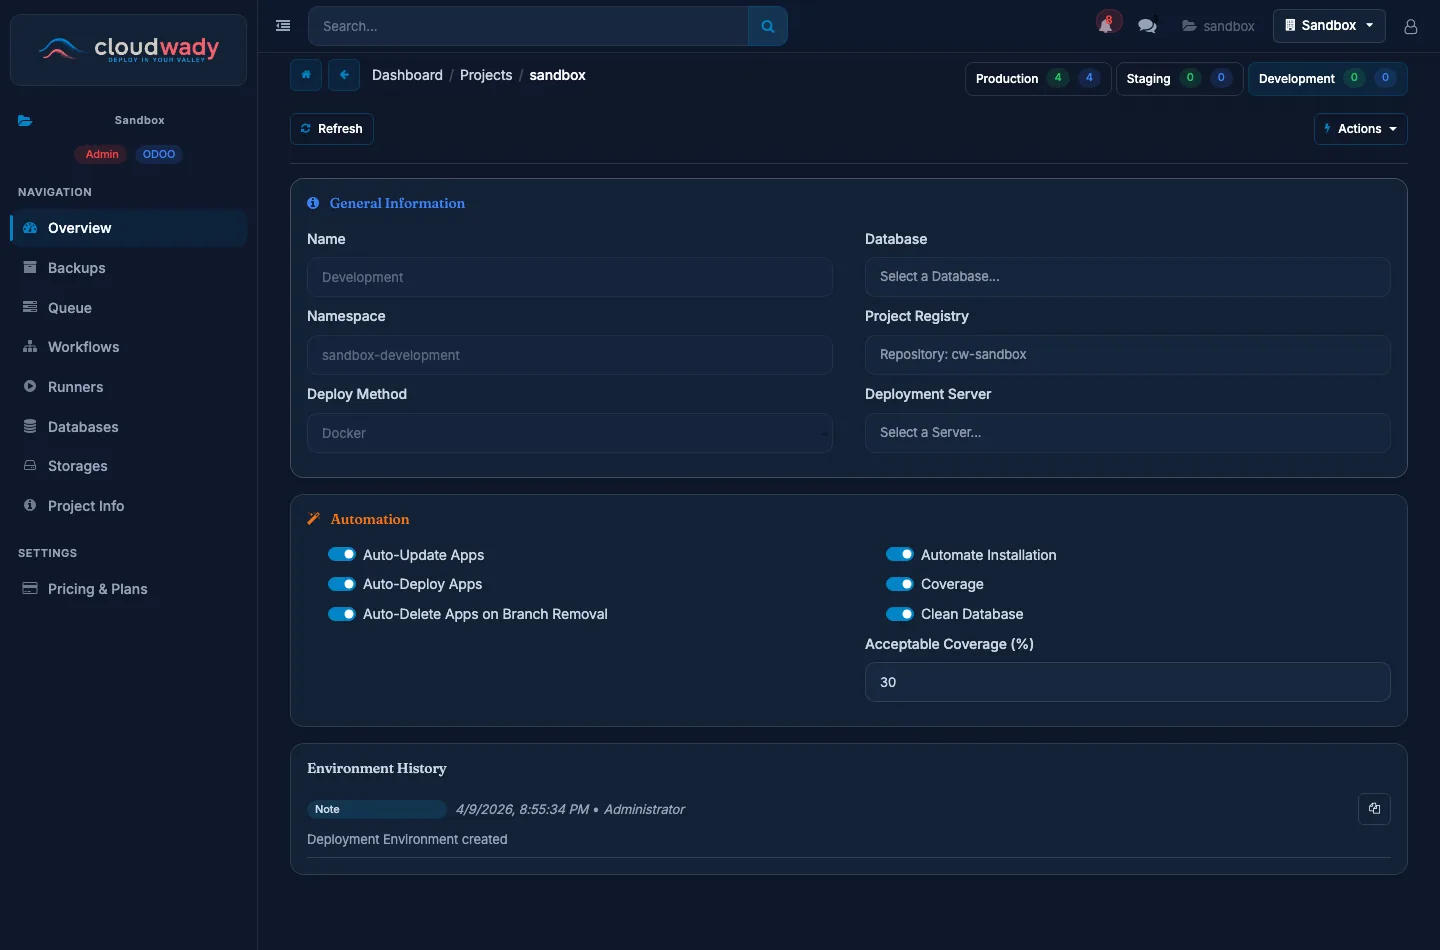Click the Storages drive icon
Viewport: 1440px width, 950px height.
tap(30, 466)
